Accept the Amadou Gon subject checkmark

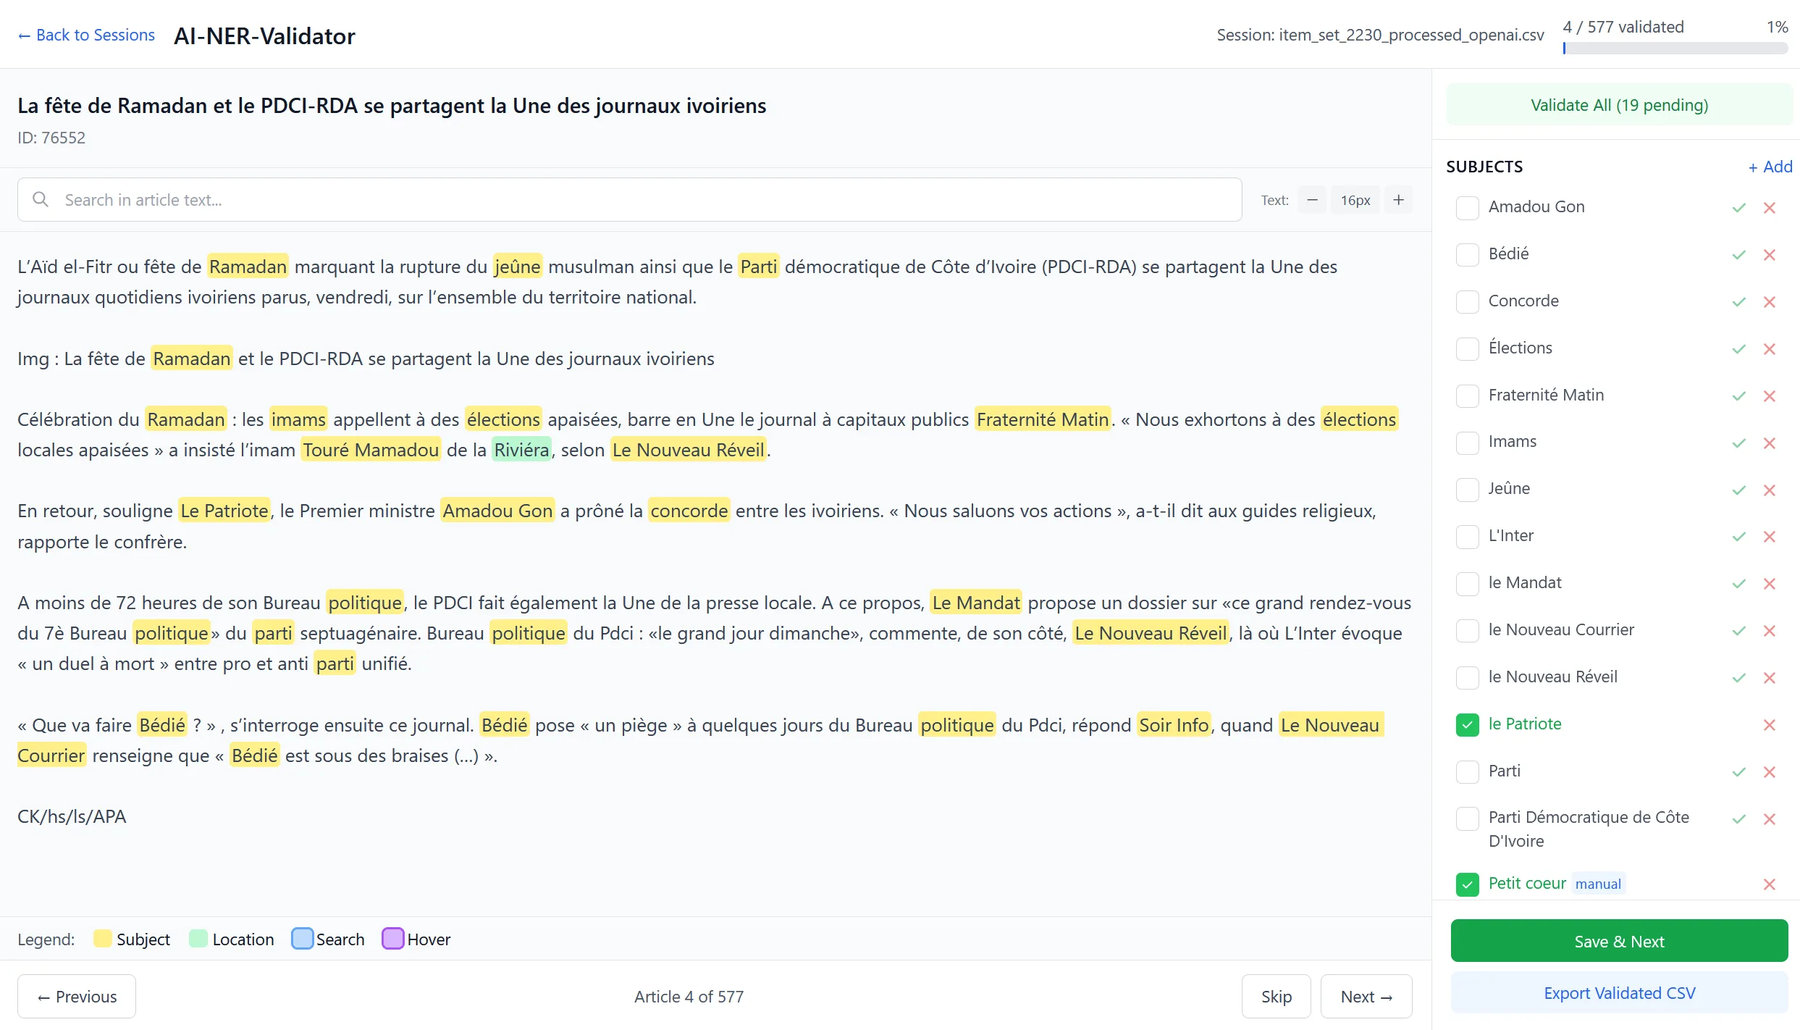click(x=1739, y=208)
